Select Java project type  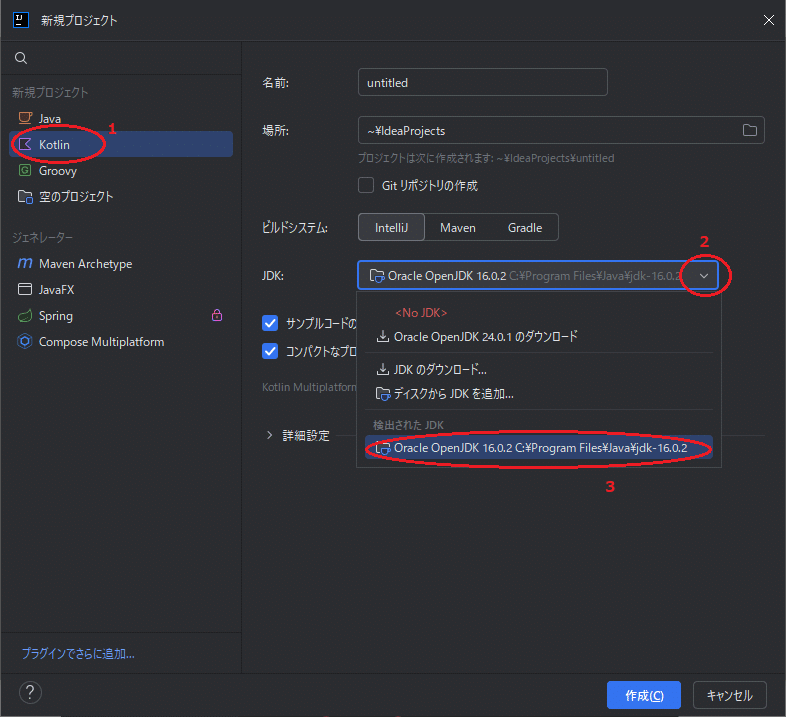pyautogui.click(x=121, y=118)
